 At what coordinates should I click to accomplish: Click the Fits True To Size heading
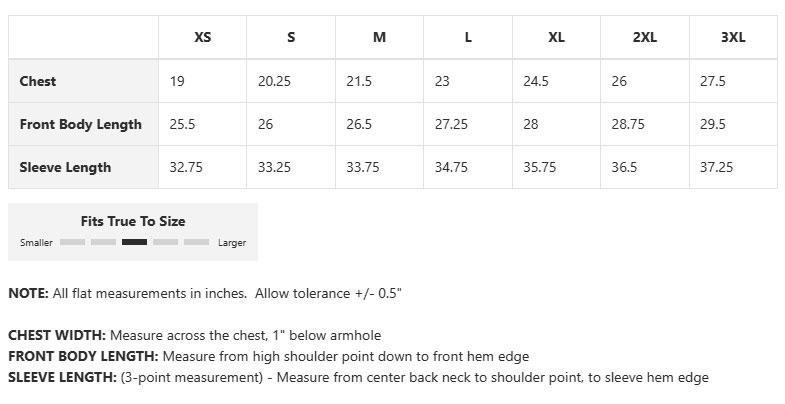(133, 222)
